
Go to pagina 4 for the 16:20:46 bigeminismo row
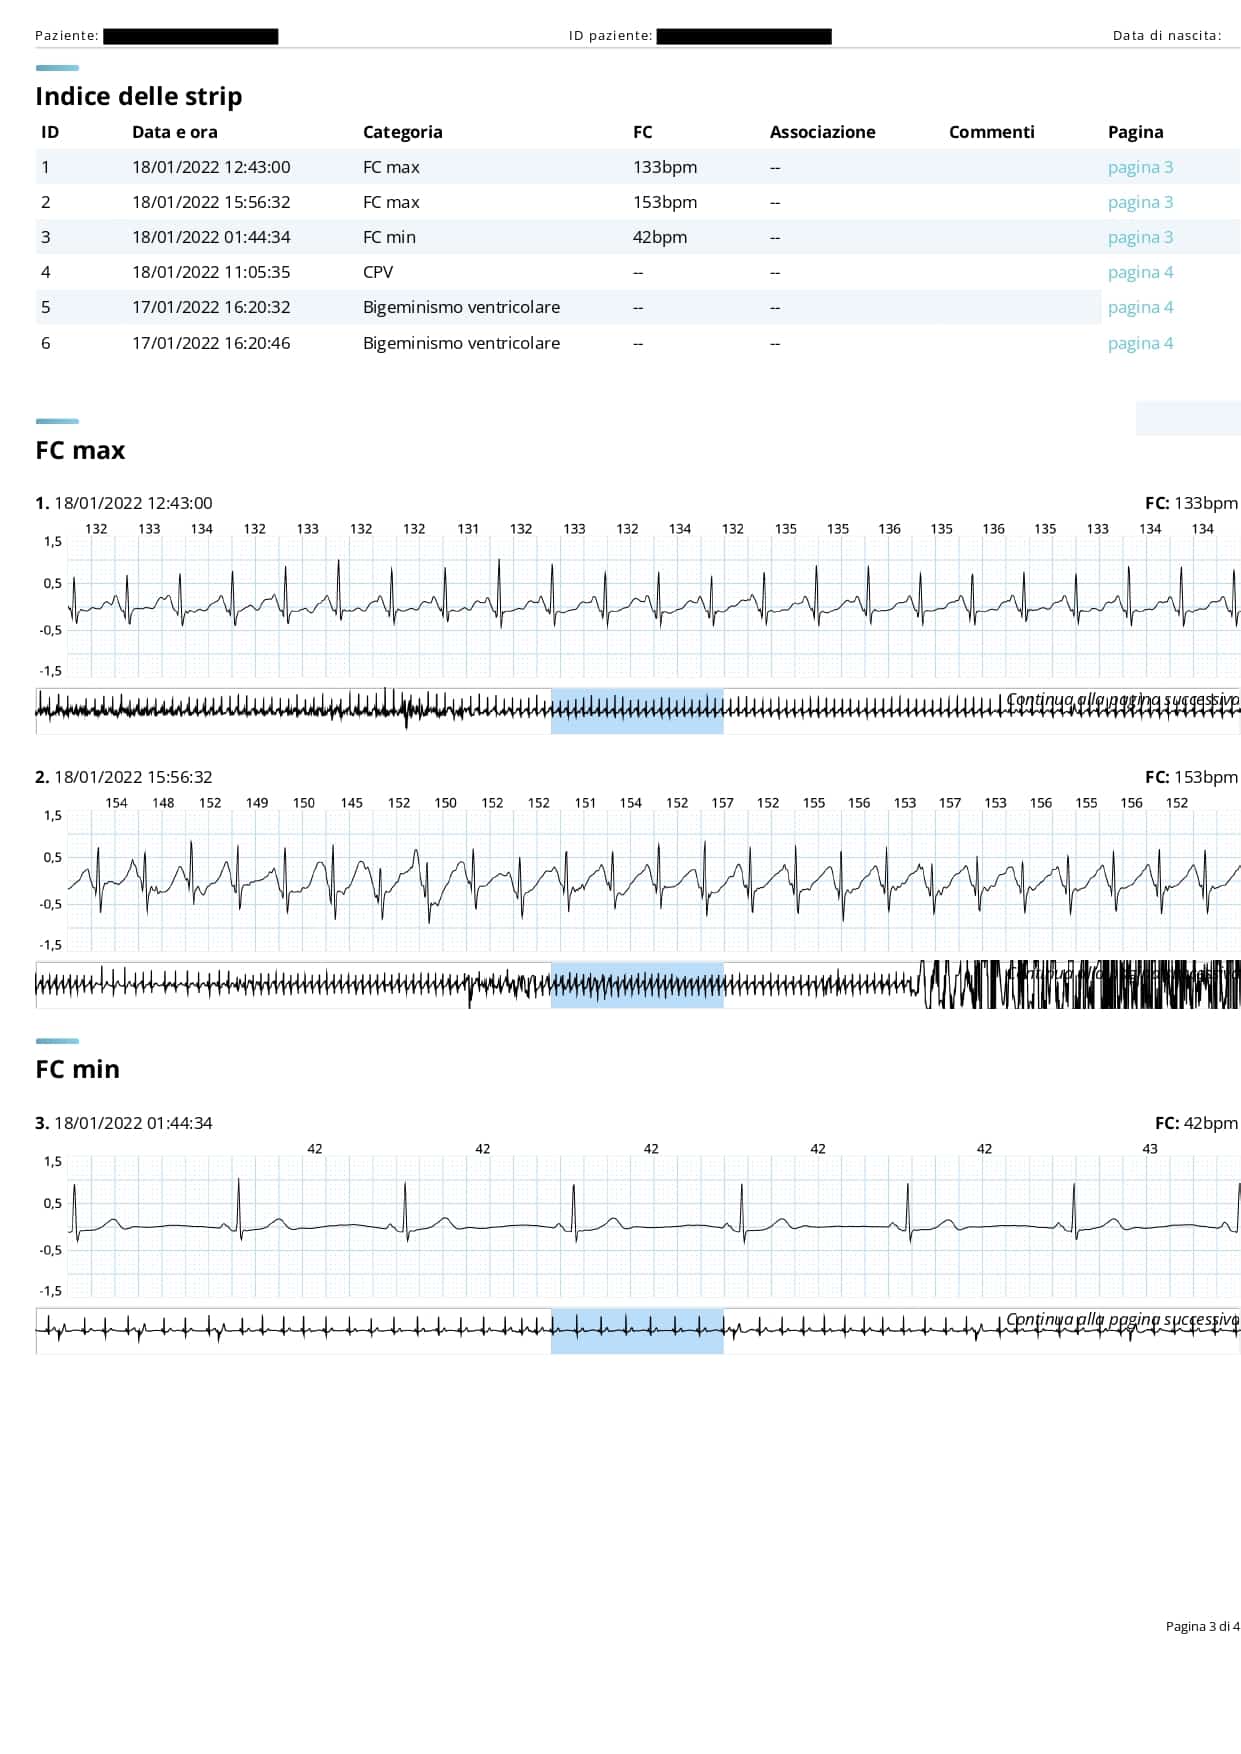point(1140,343)
